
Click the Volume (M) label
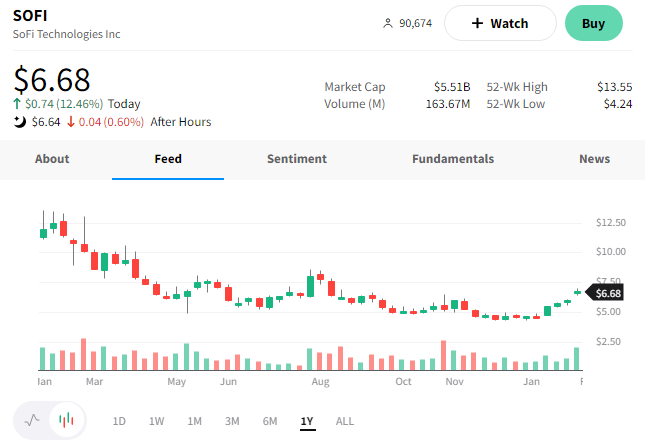tap(355, 104)
